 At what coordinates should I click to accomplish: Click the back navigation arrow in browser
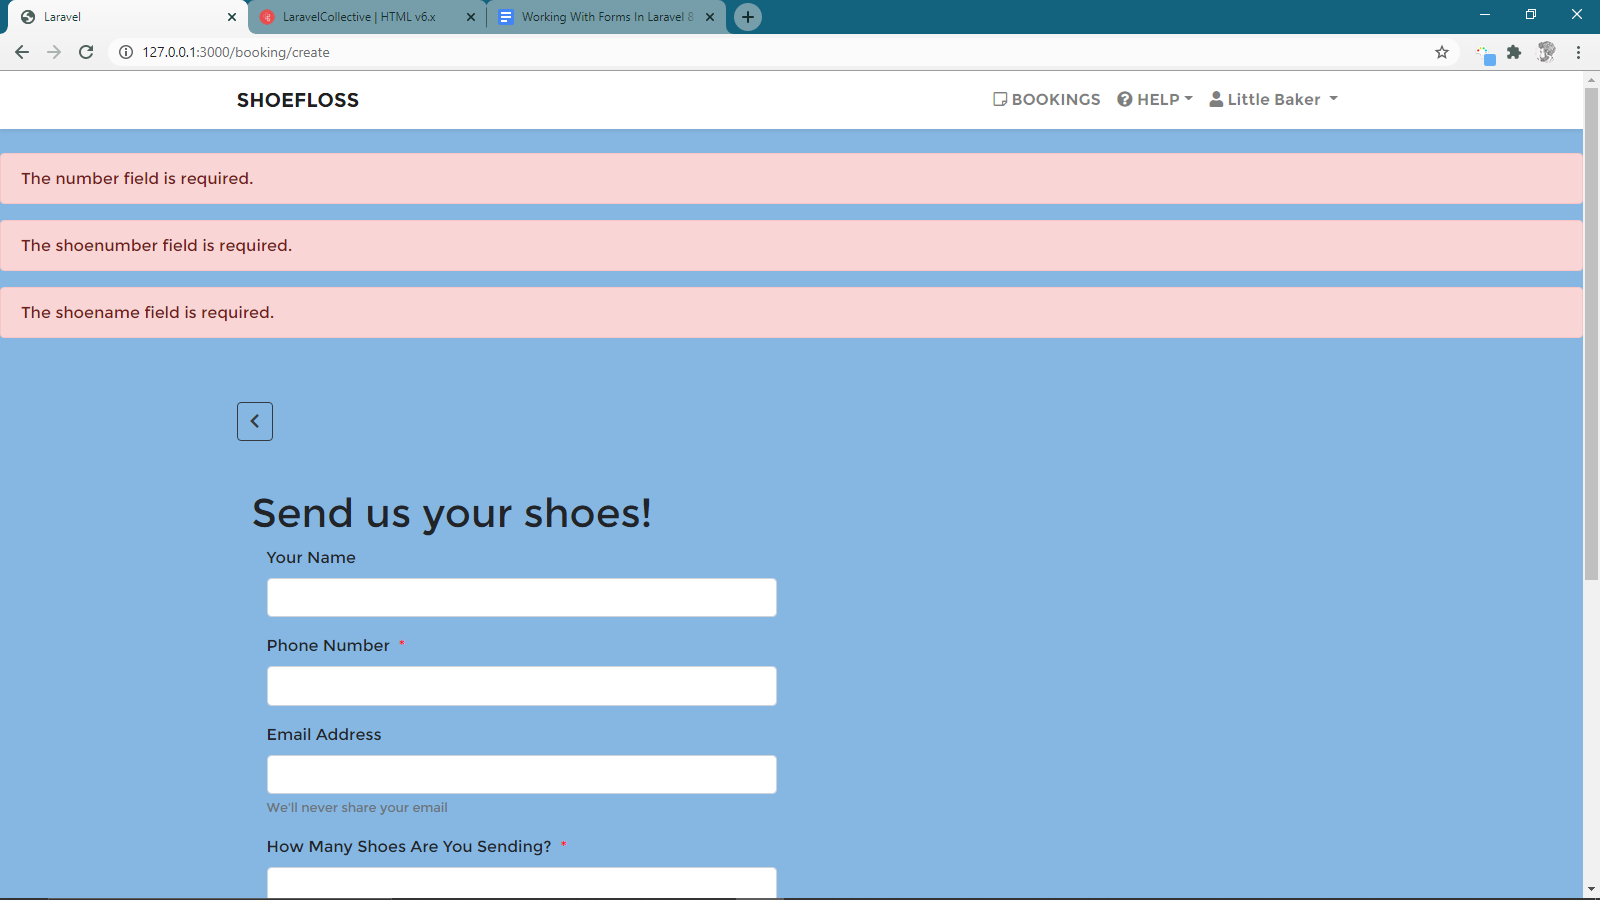(22, 52)
